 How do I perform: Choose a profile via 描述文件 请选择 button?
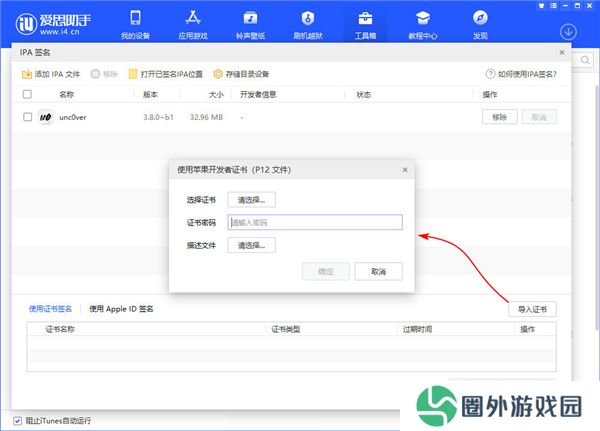(x=251, y=245)
